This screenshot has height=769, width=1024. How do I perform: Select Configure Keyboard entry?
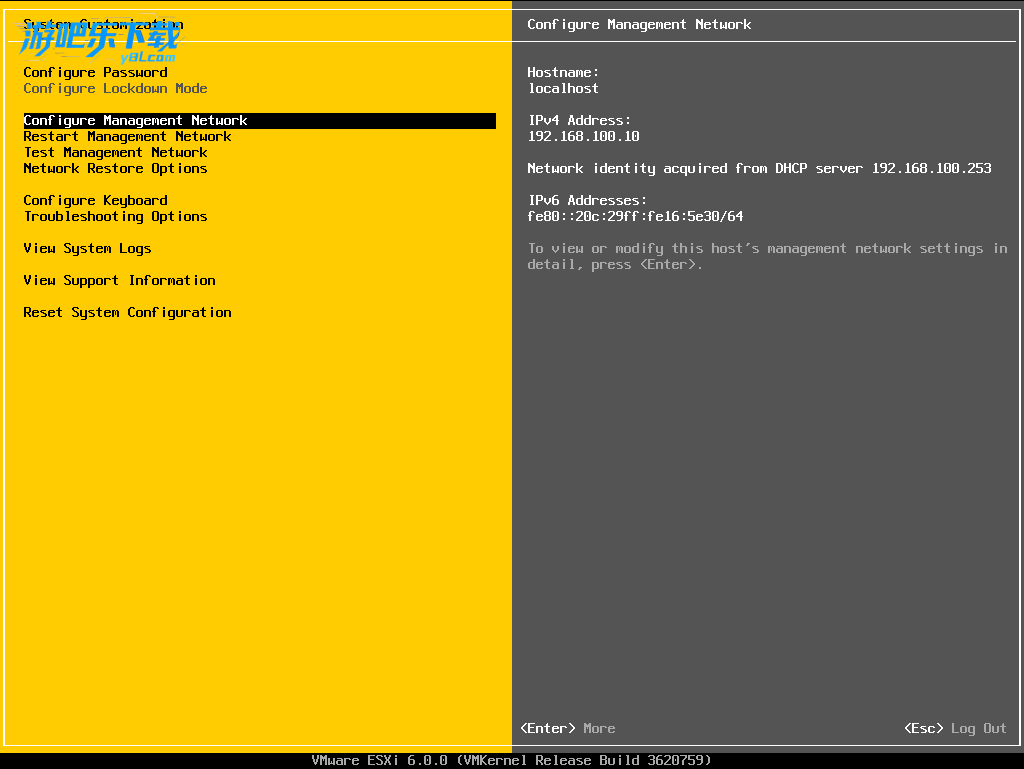95,200
